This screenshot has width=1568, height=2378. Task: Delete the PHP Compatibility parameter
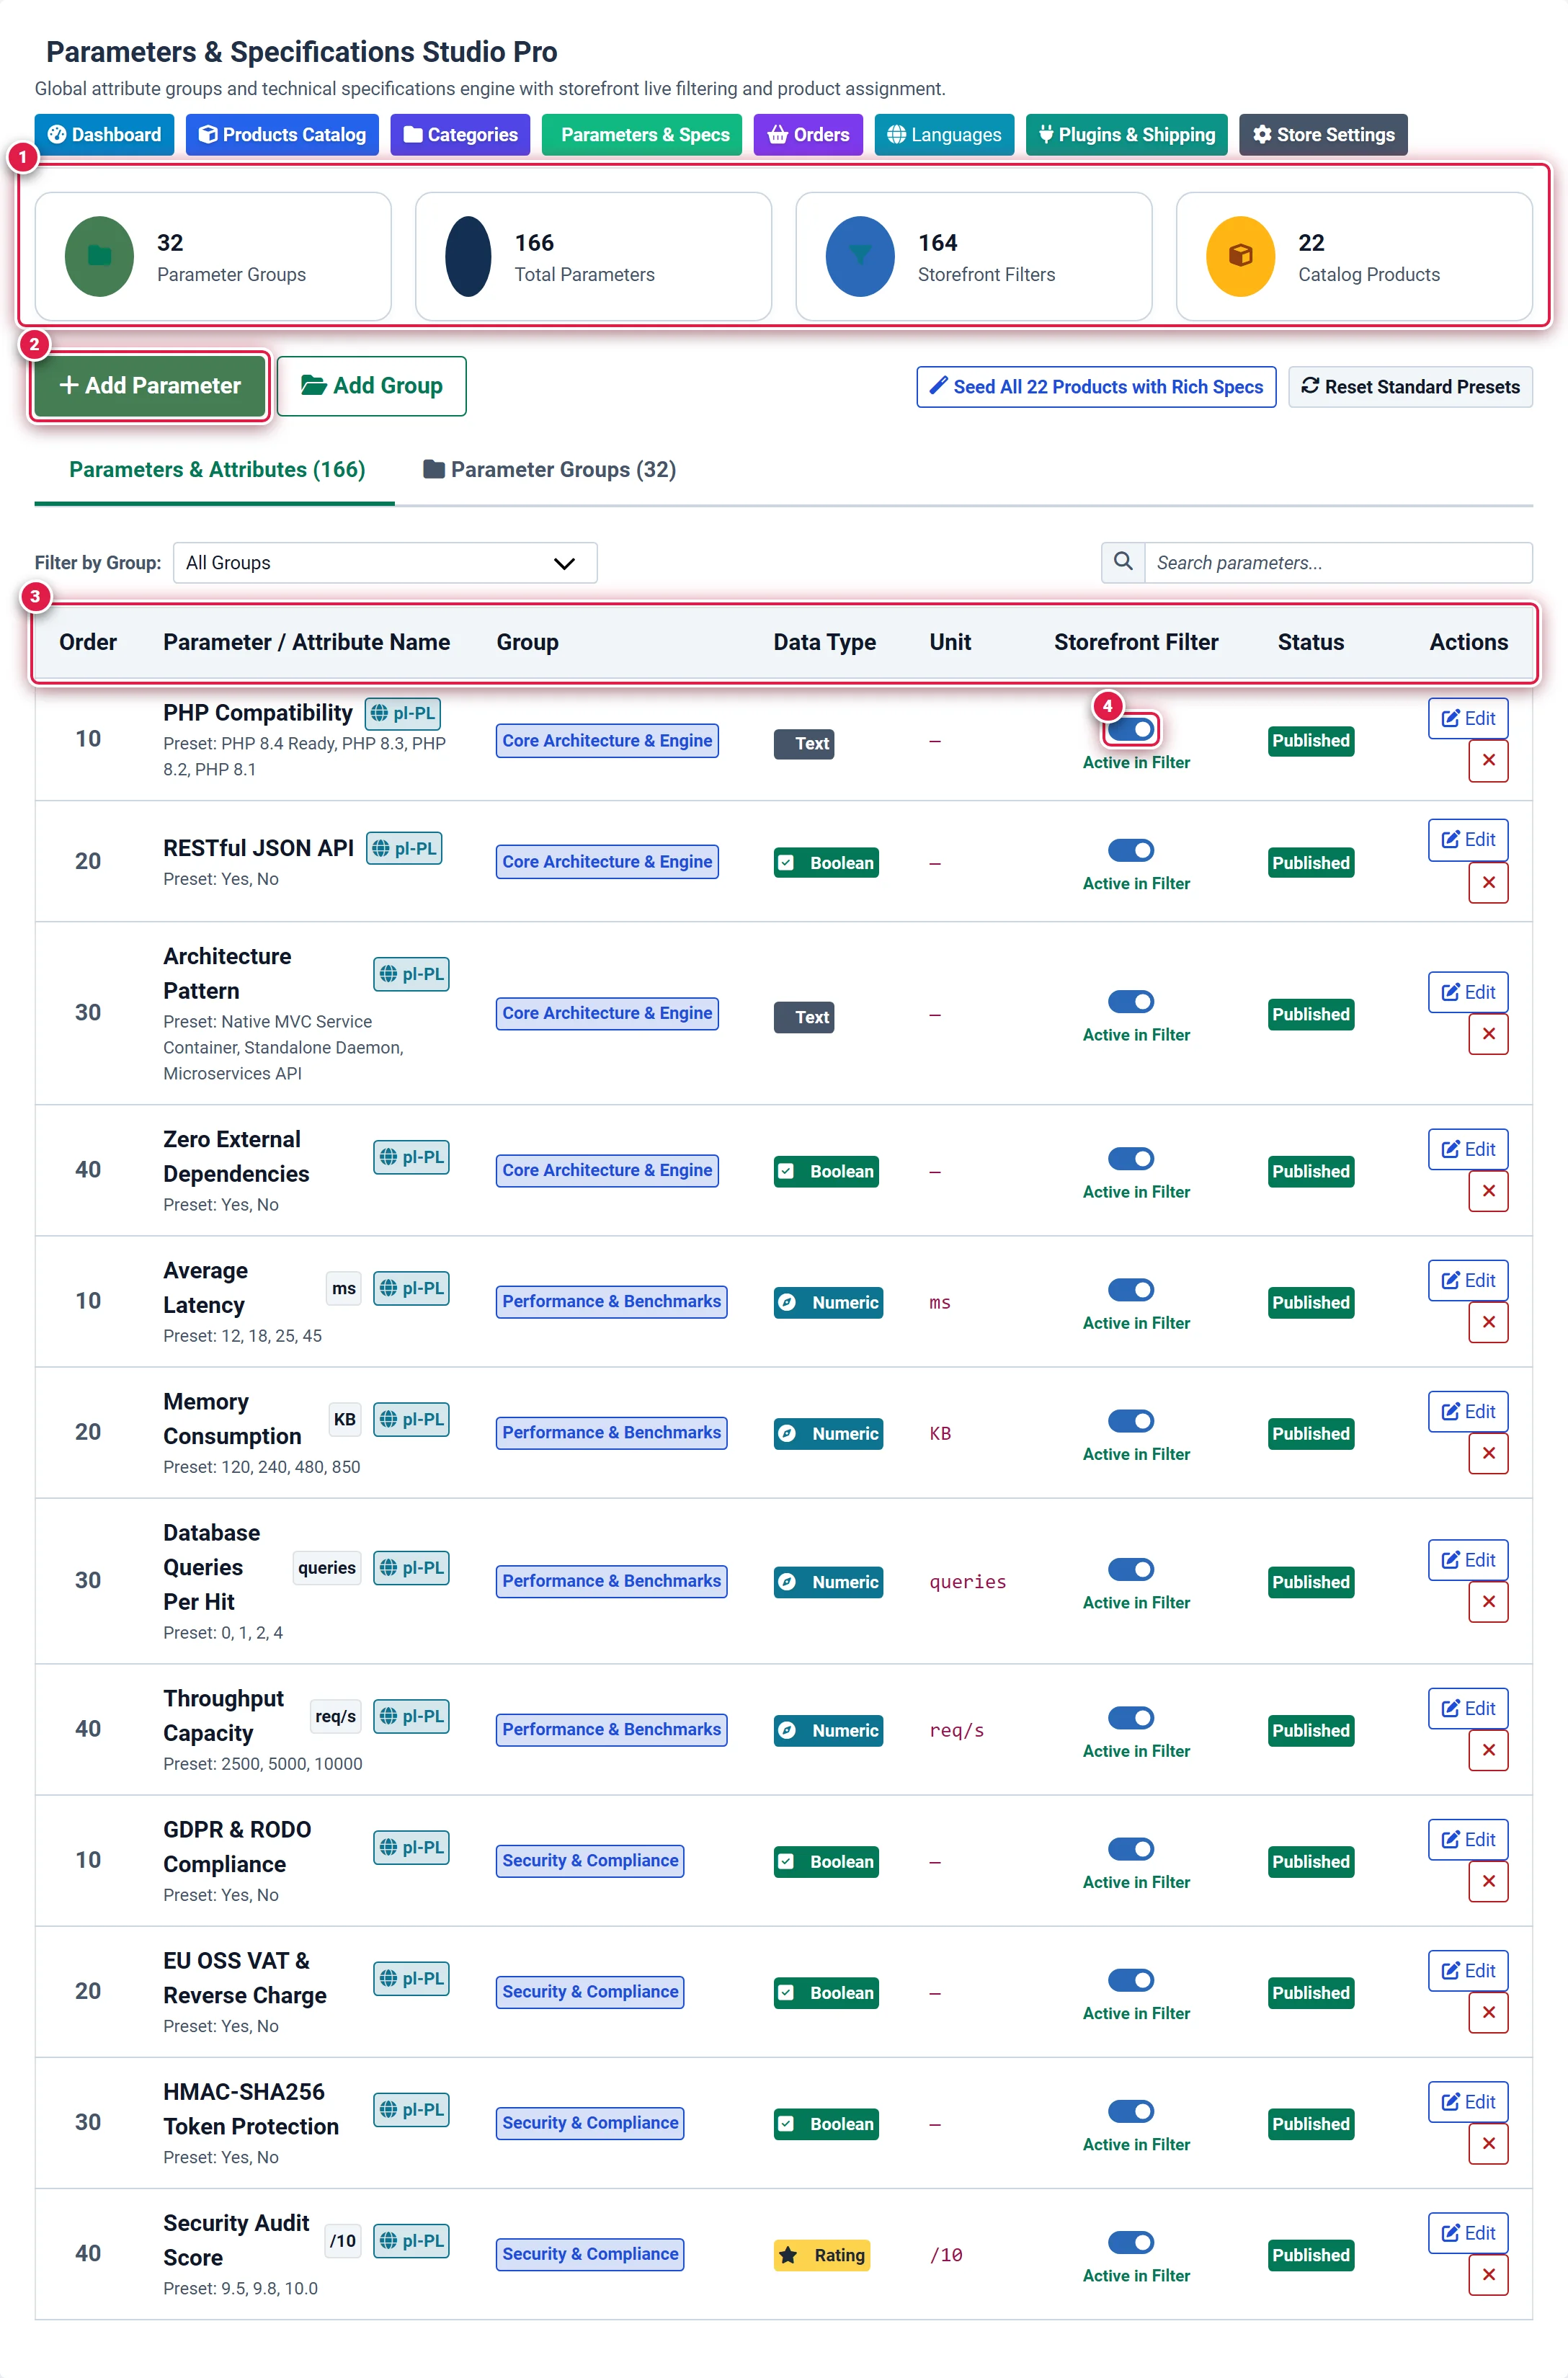(1488, 761)
